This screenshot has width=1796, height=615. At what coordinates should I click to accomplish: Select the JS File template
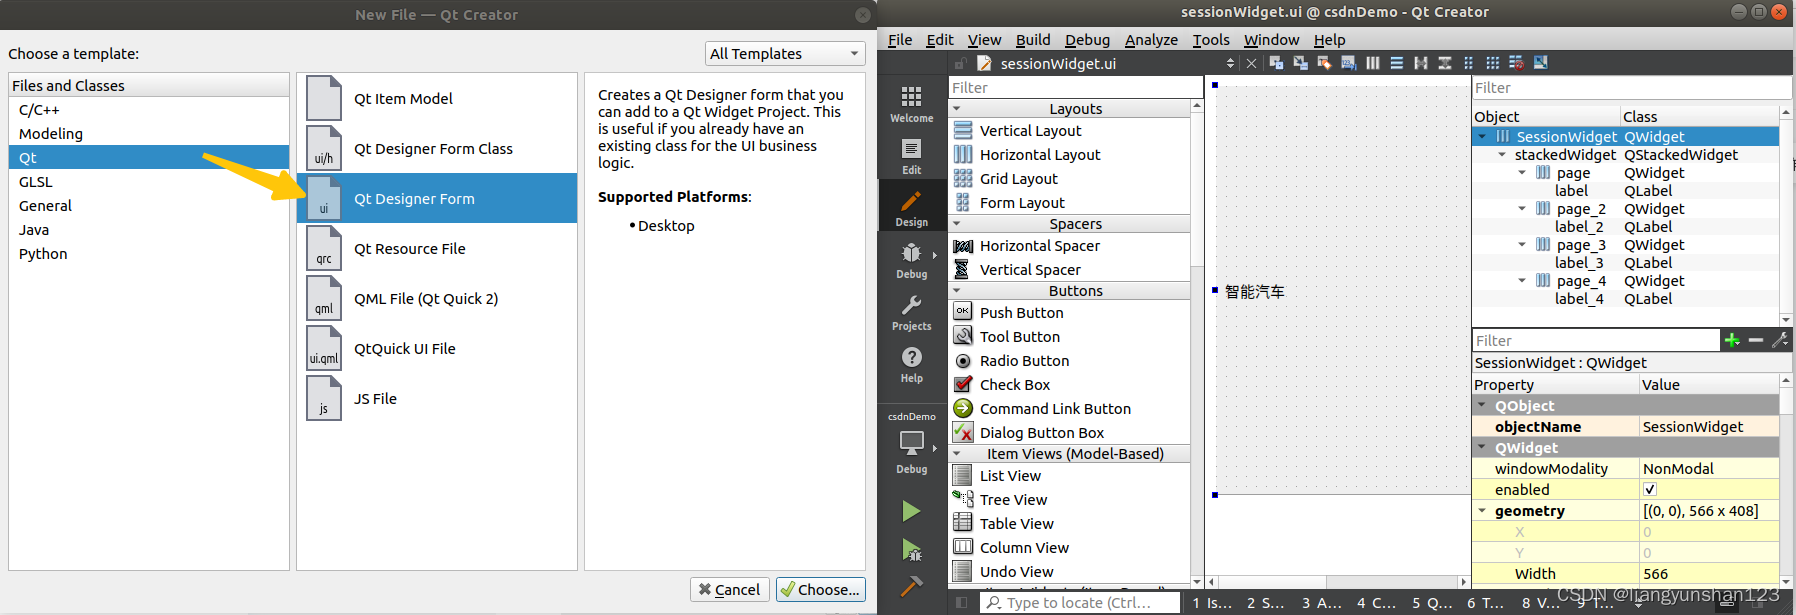pos(437,398)
